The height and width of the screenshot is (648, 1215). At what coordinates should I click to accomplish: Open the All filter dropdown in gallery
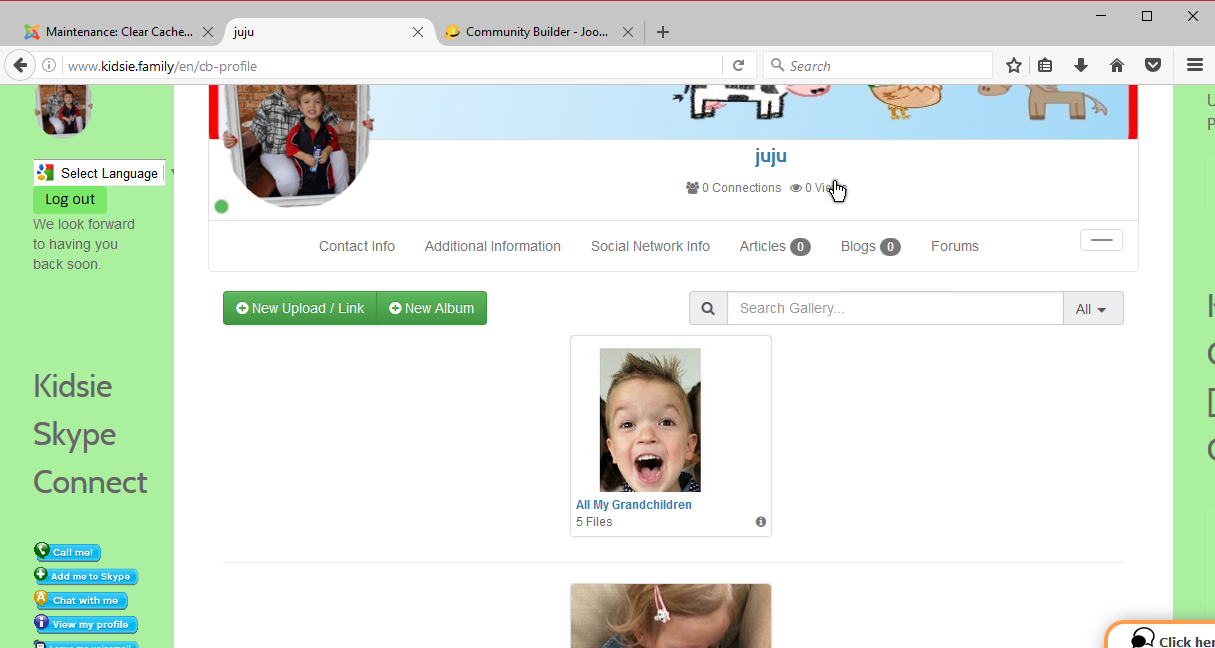point(1093,309)
